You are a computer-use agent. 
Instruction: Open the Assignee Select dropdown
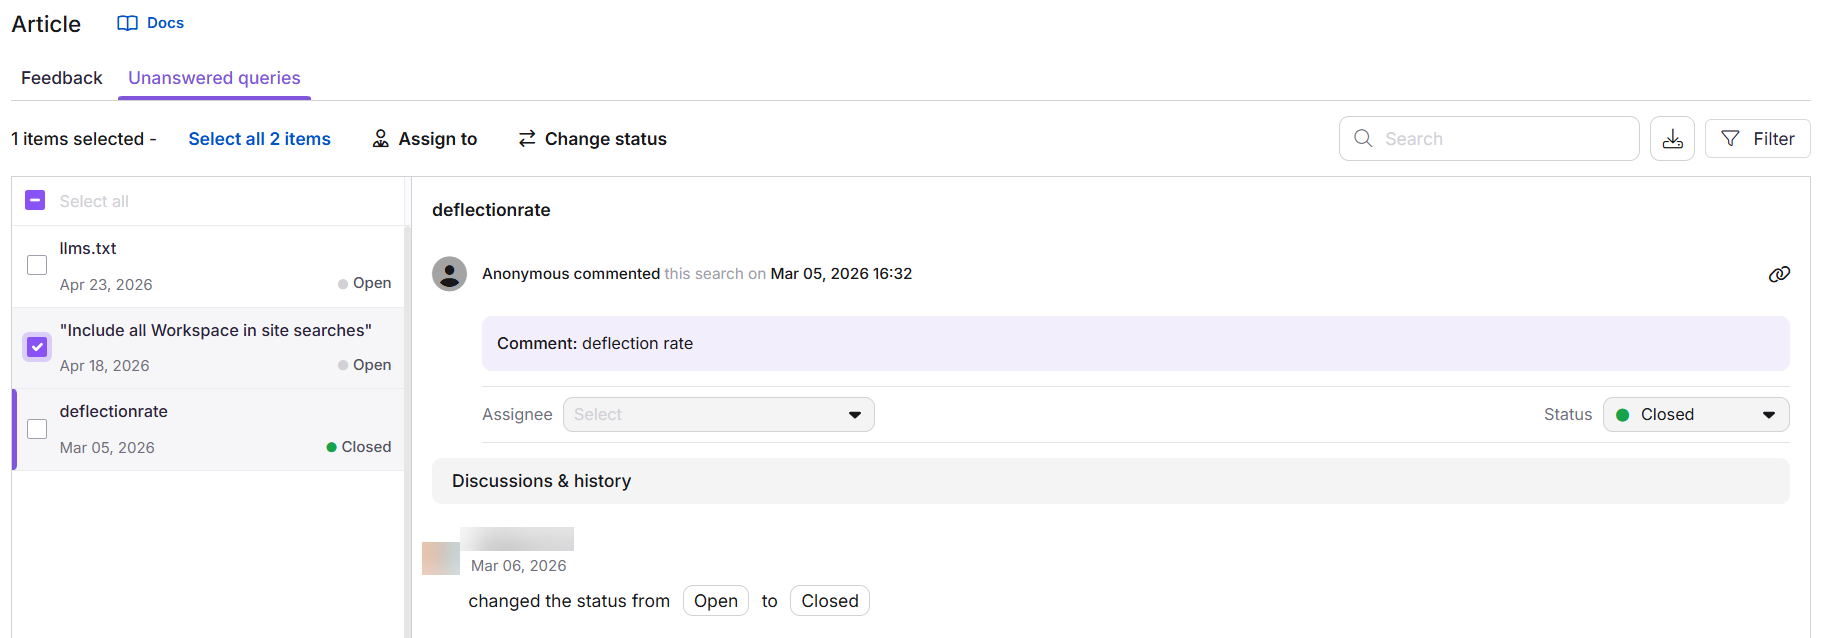(x=718, y=415)
